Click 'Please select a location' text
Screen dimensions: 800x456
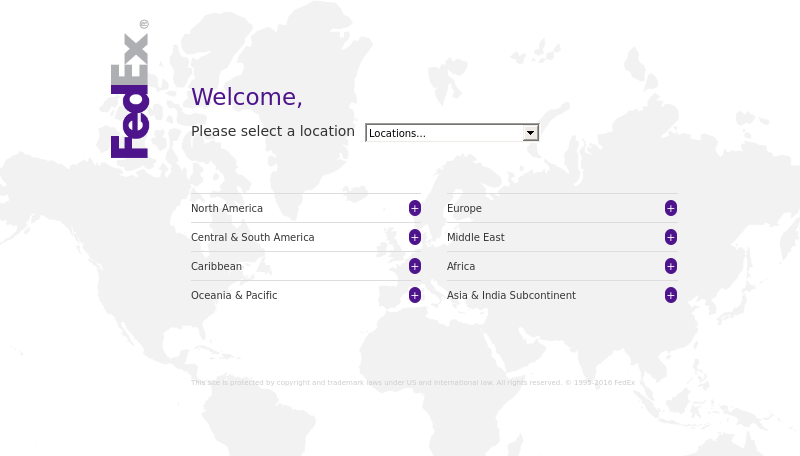click(x=273, y=131)
